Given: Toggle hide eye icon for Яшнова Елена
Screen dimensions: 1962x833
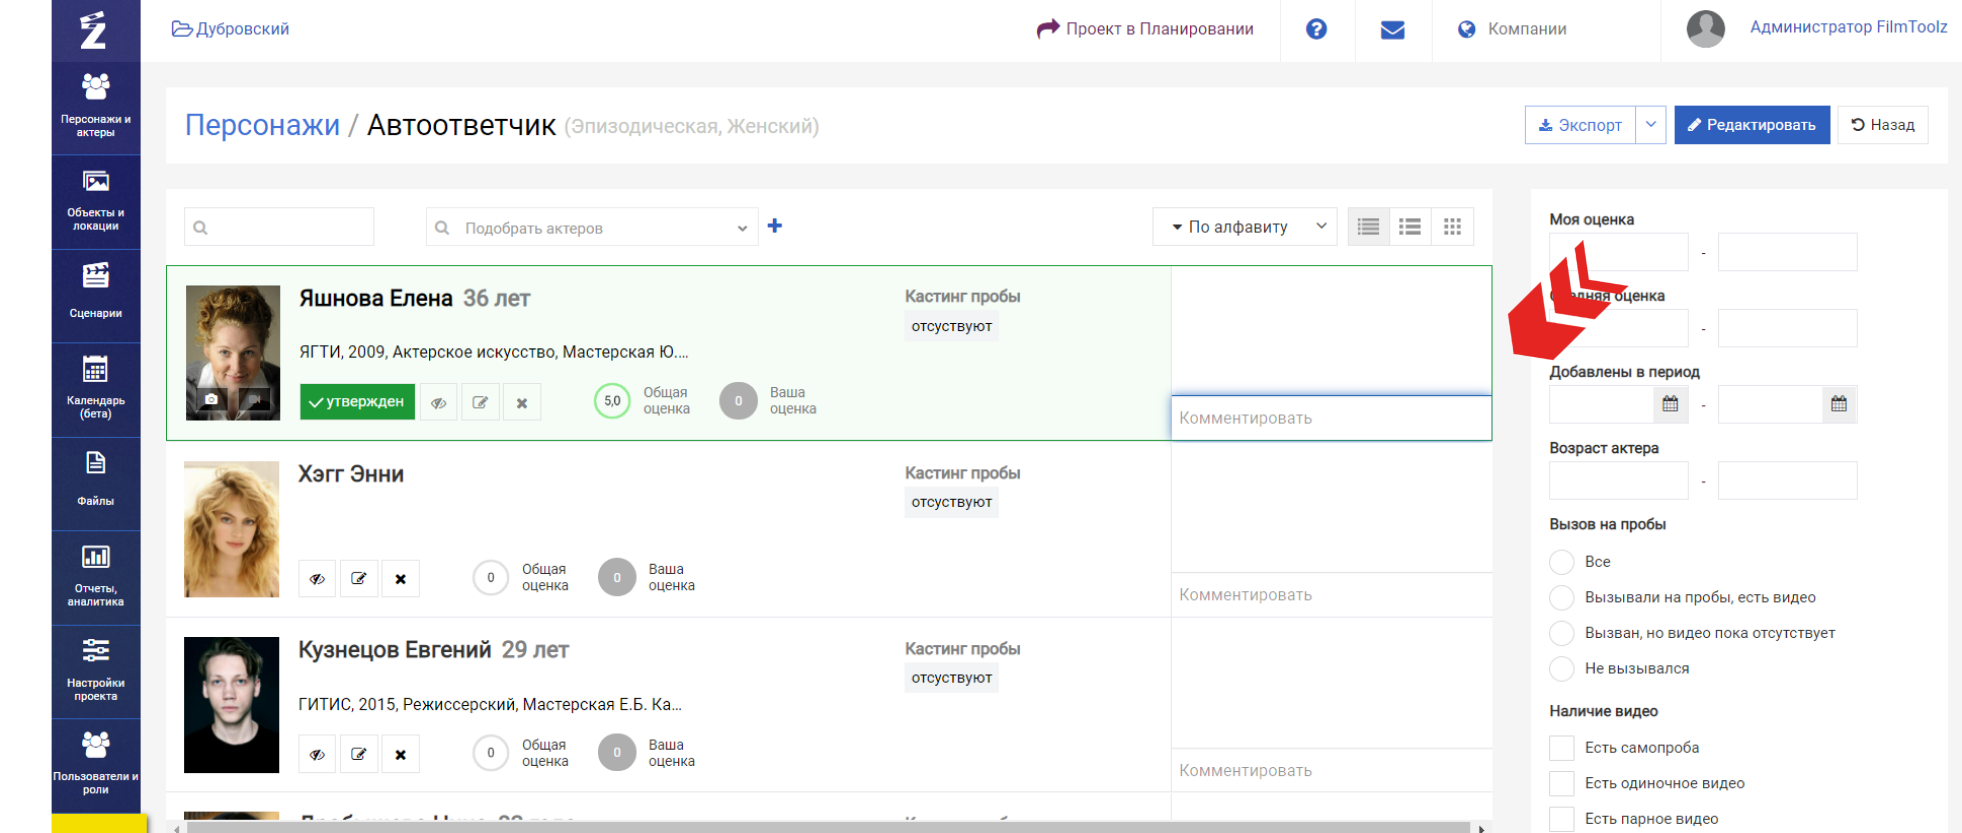Looking at the screenshot, I should click(439, 403).
